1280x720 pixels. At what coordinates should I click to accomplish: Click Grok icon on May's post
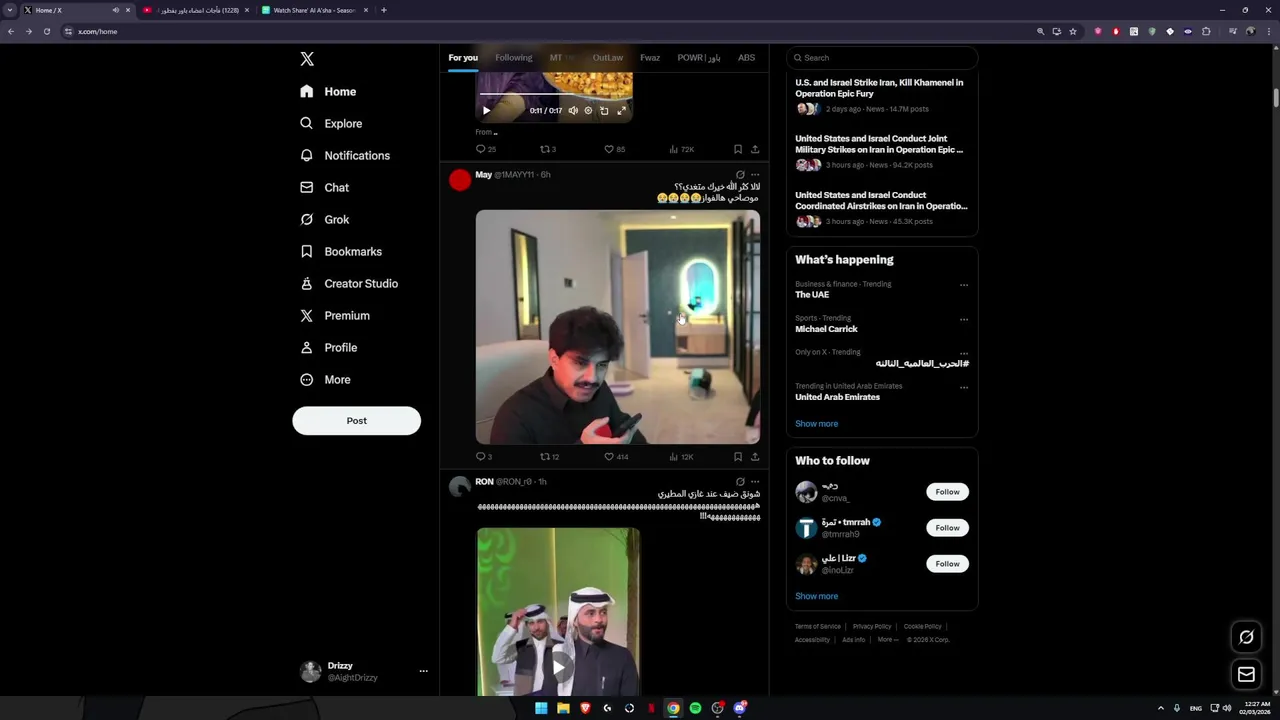pyautogui.click(x=740, y=175)
